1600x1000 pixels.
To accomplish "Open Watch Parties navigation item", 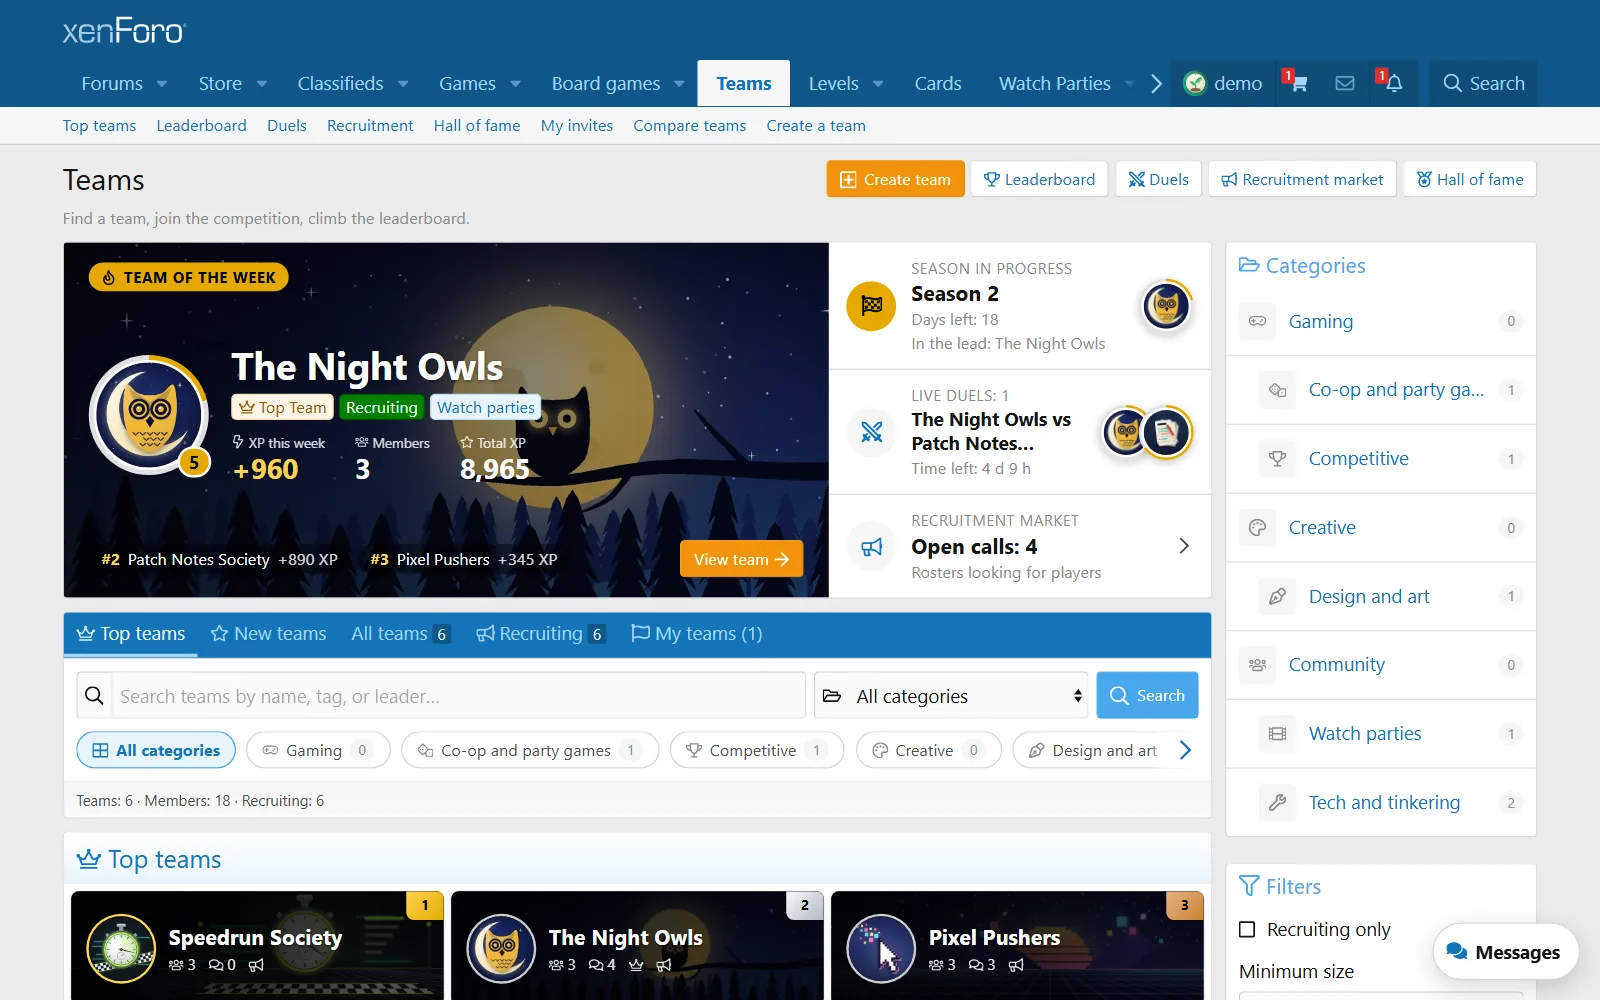I will (x=1055, y=84).
